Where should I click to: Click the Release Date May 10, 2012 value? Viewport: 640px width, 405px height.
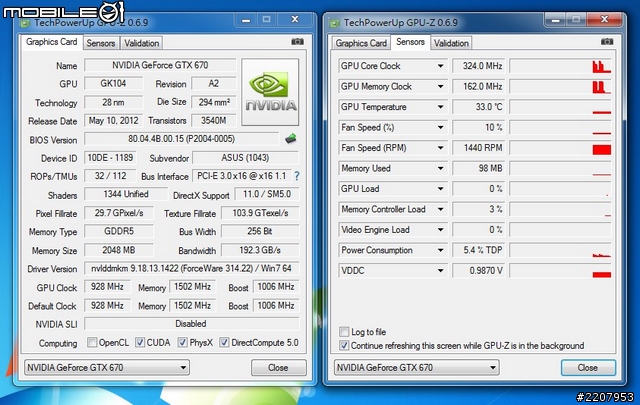(113, 121)
